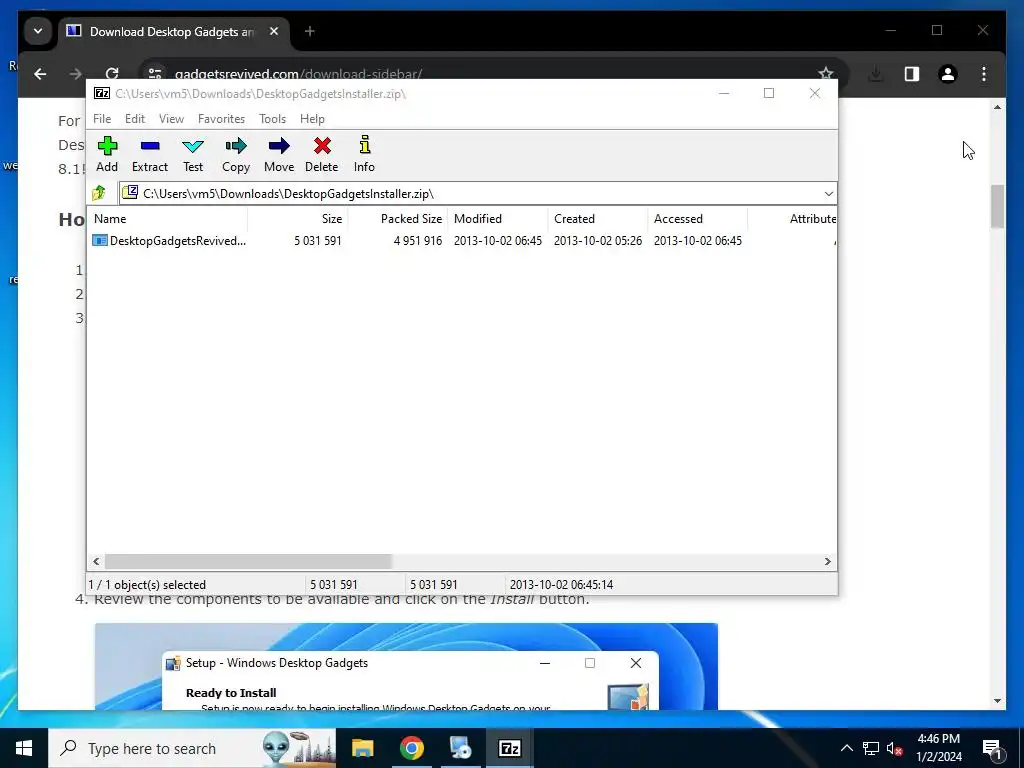
Task: Click Chrome's forward navigation arrow
Action: [76, 74]
